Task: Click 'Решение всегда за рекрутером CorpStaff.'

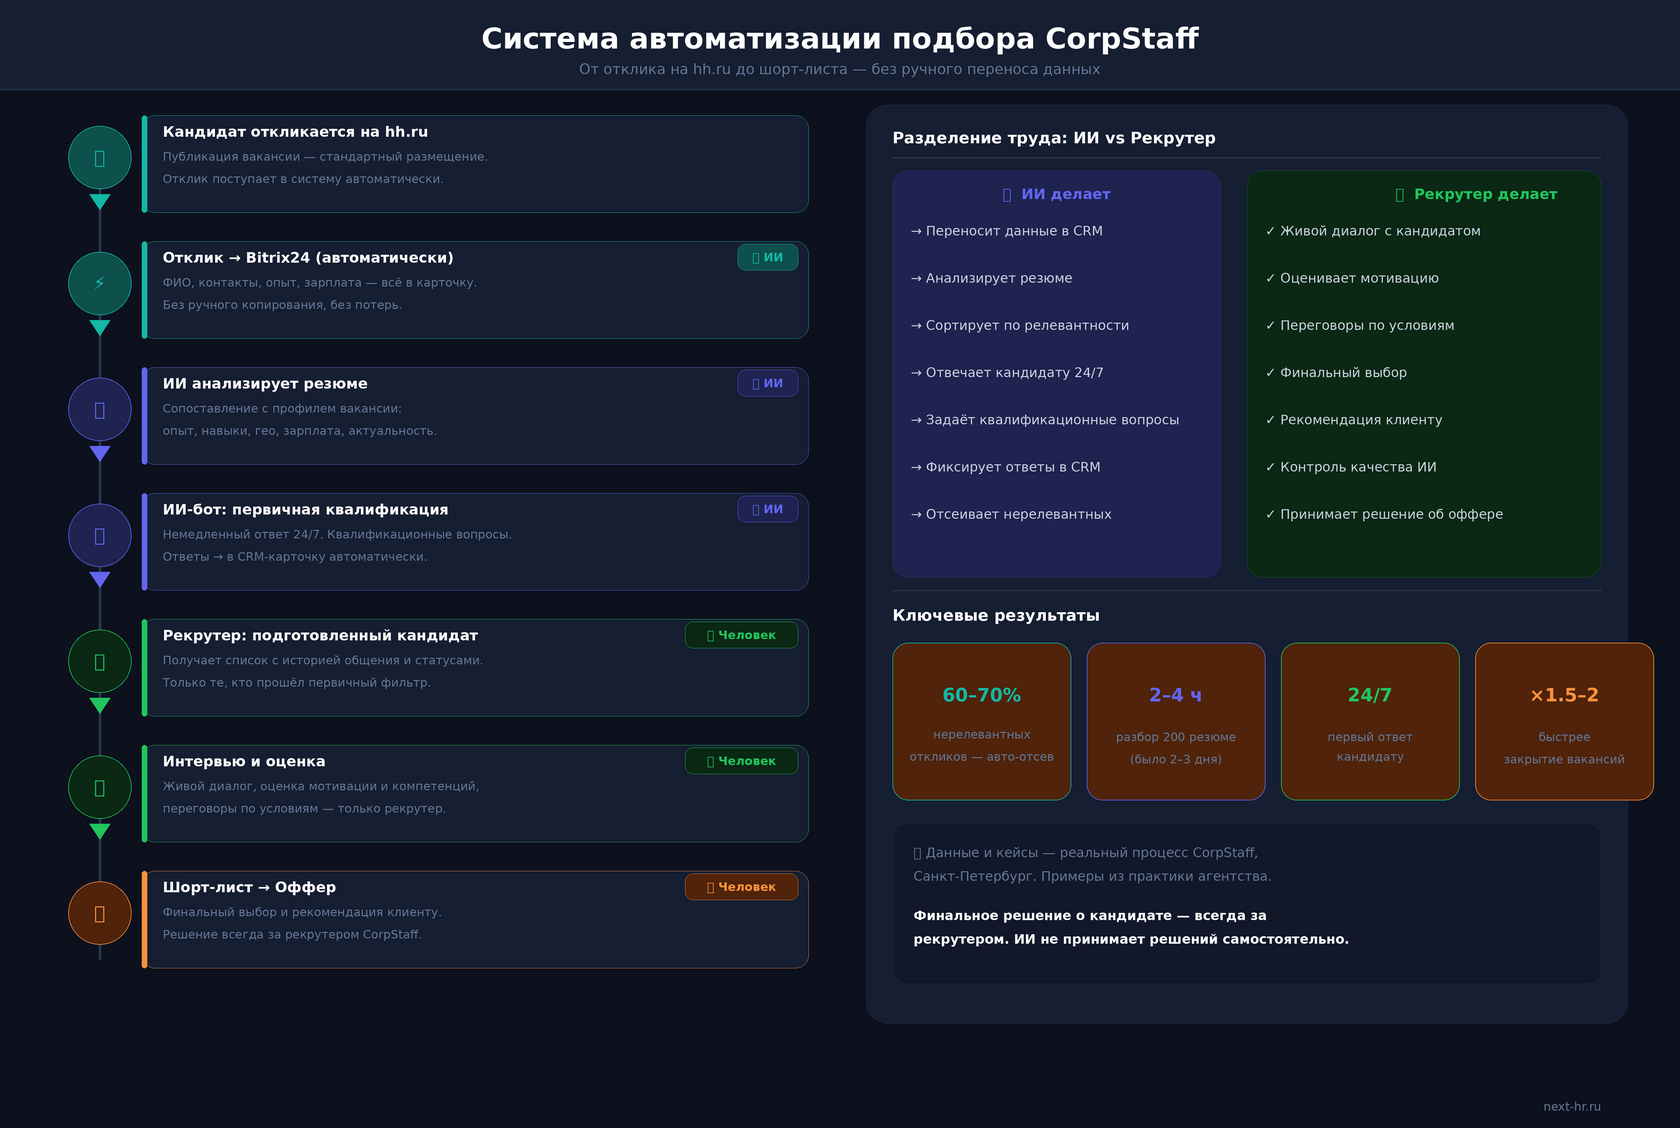Action: (x=292, y=935)
